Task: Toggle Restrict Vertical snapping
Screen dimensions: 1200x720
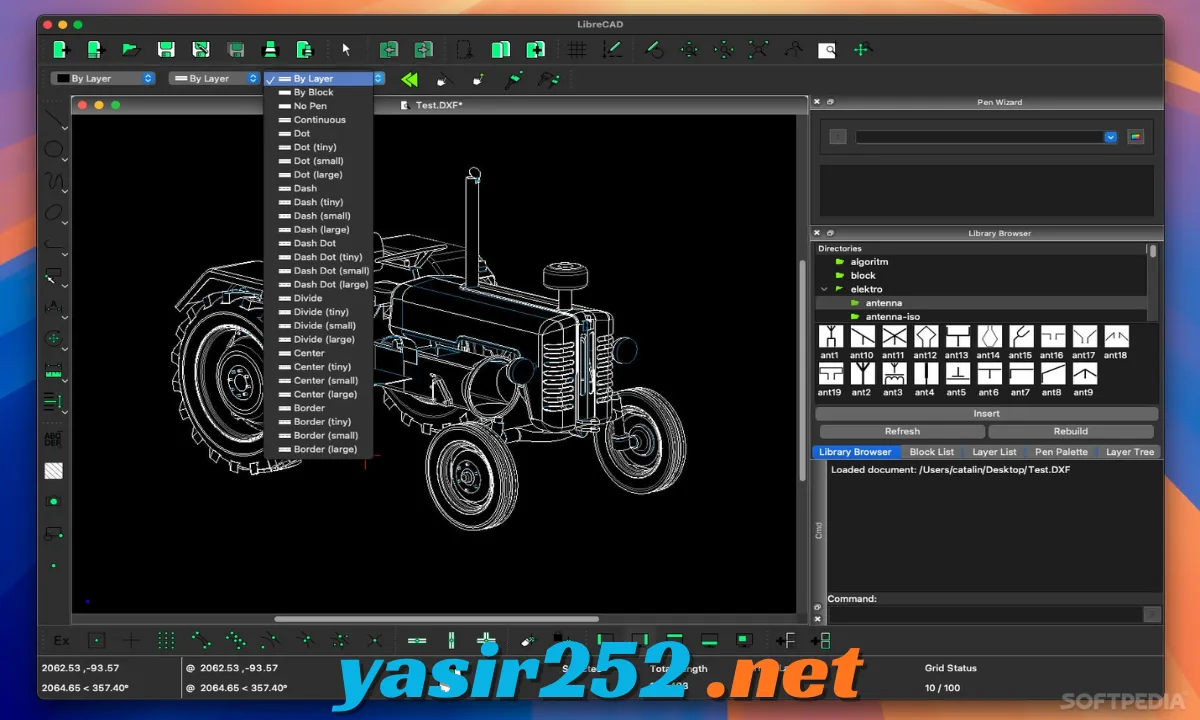Action: coord(451,640)
